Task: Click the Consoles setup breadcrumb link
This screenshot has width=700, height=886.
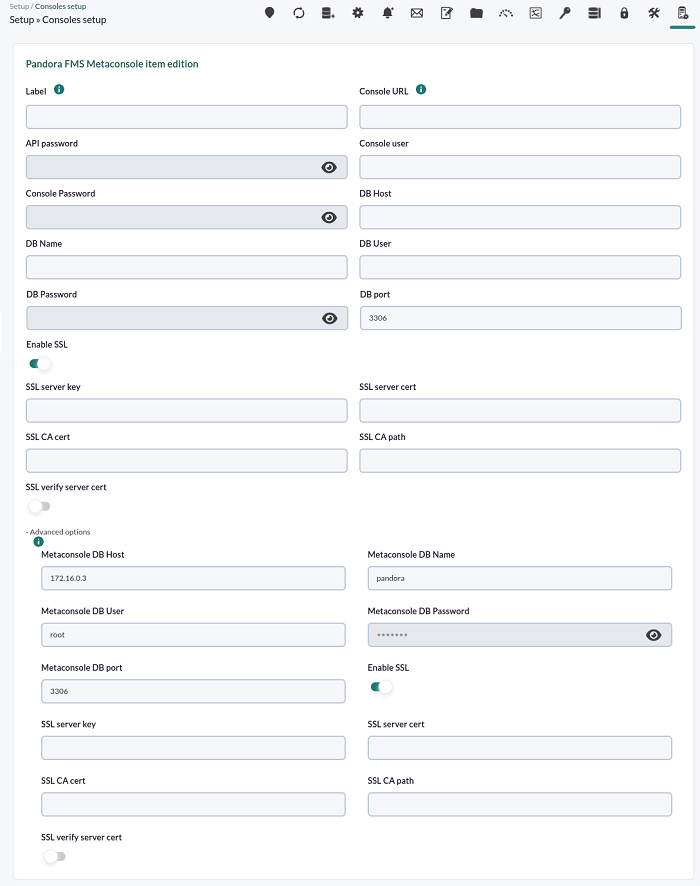Action: (61, 6)
